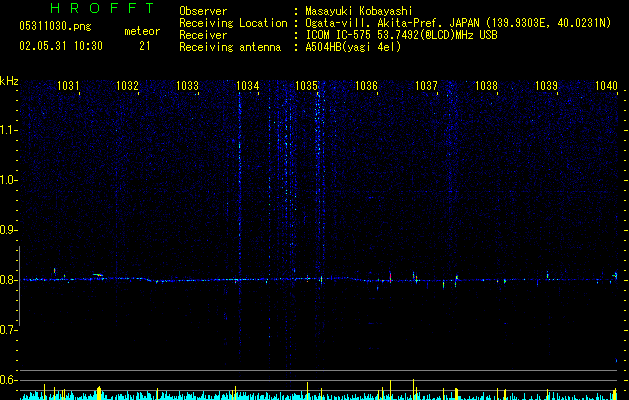Click the 1039 time axis marker
Image resolution: width=629 pixels, height=400 pixels.
[x=546, y=86]
